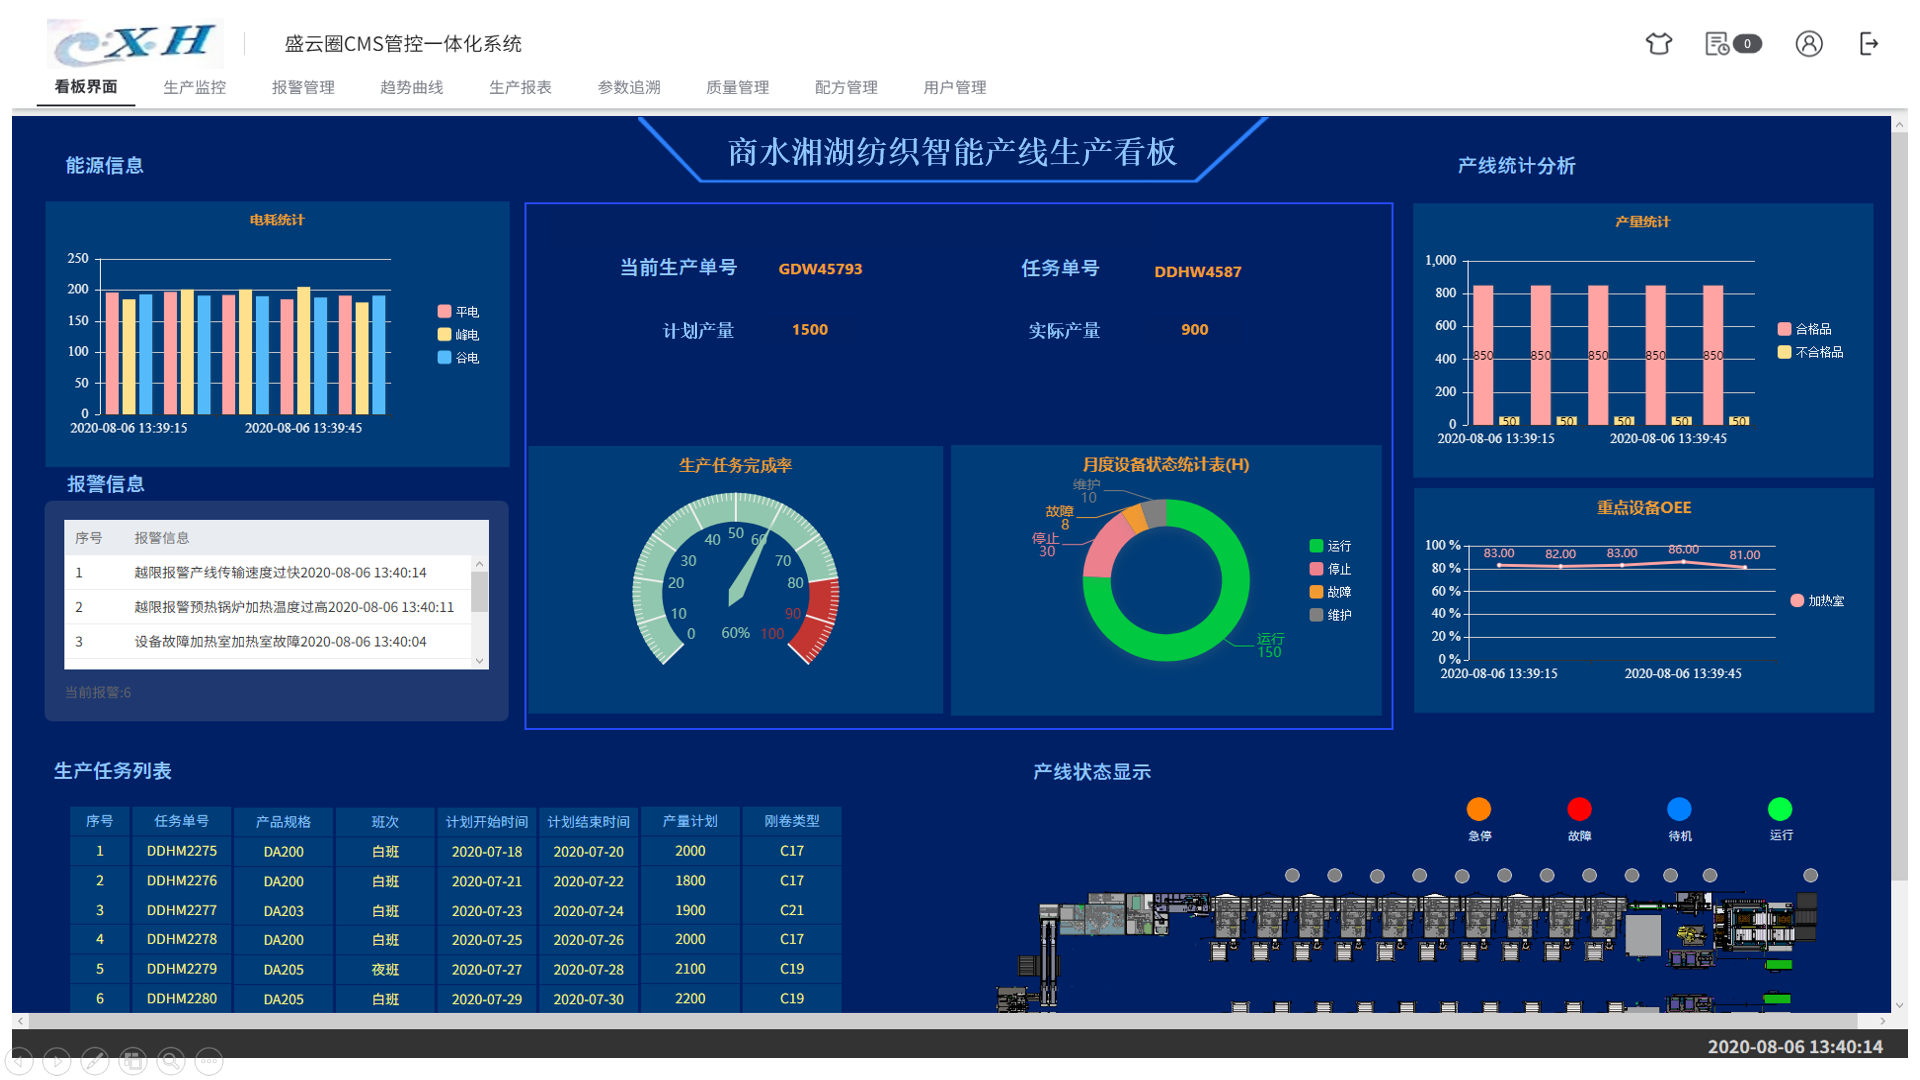Click the three-dots more options icon
This screenshot has height=1080, width=1920.
pyautogui.click(x=209, y=1060)
